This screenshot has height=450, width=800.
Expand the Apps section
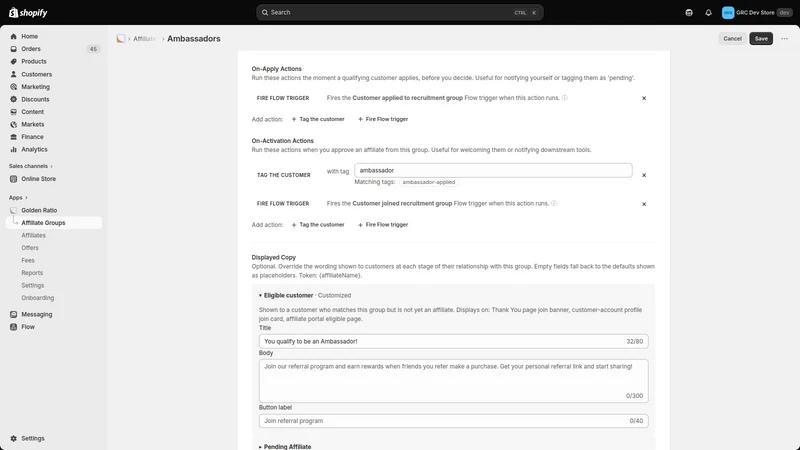18,197
